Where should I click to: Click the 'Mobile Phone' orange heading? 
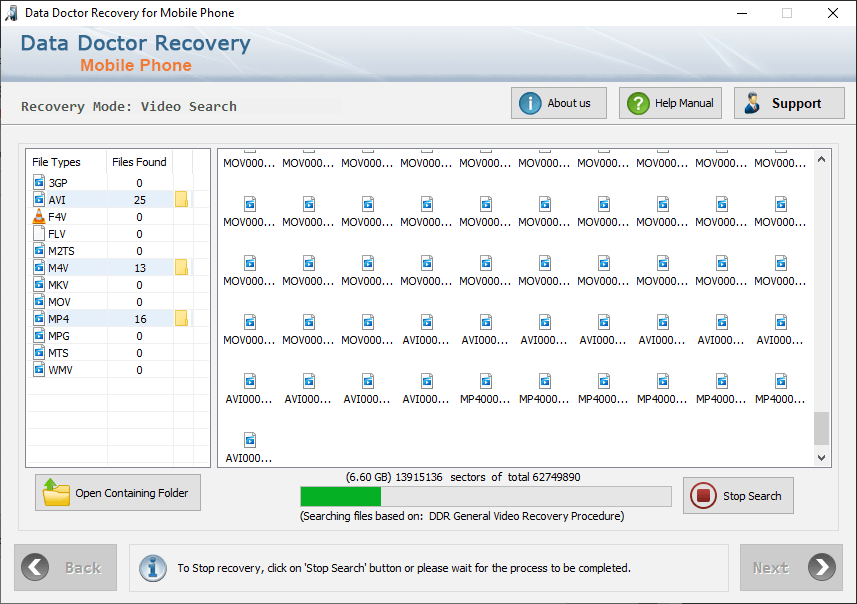[136, 65]
